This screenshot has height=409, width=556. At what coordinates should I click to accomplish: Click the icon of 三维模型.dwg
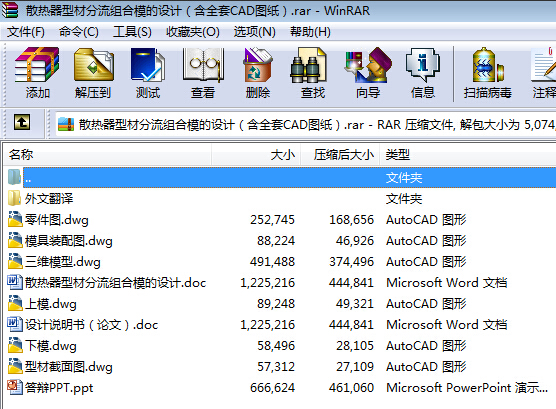click(15, 261)
